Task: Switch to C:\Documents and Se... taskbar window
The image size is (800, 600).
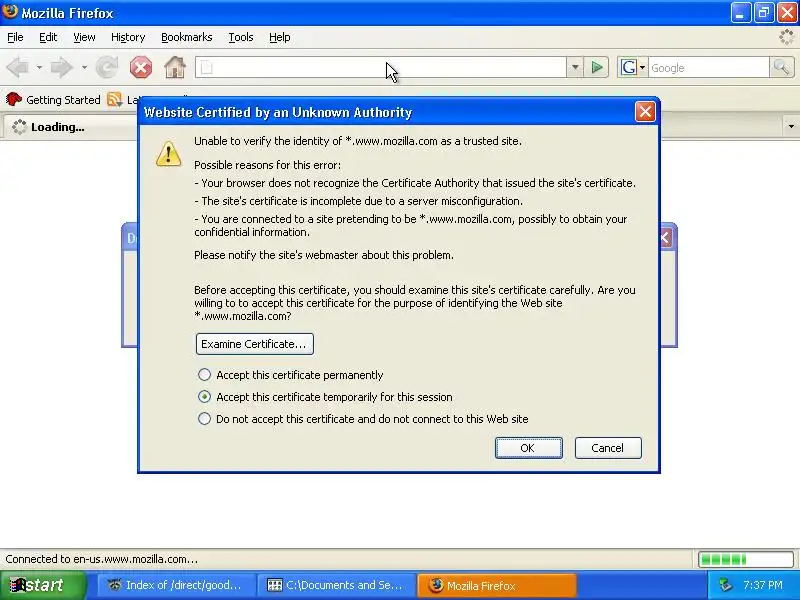Action: pos(336,585)
